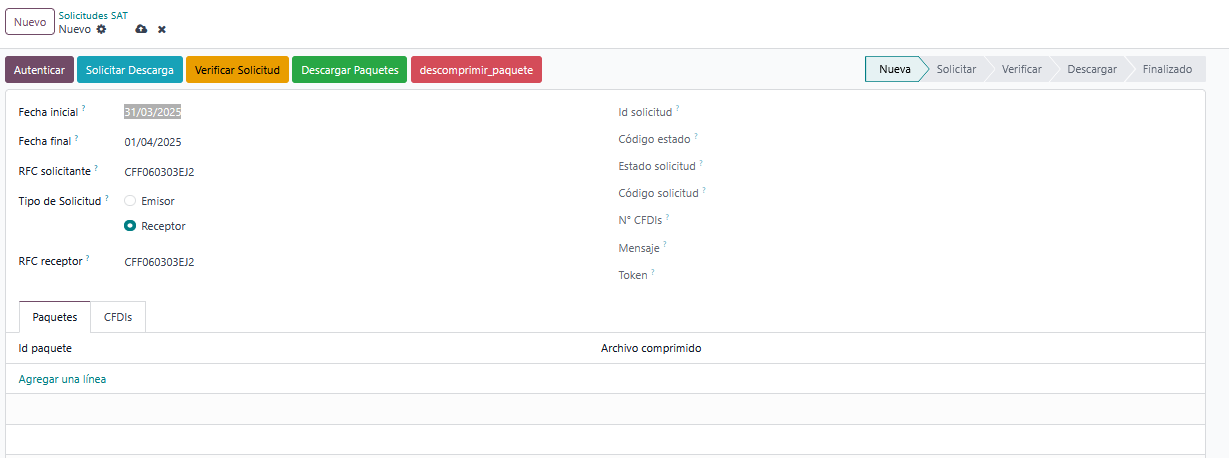This screenshot has height=458, width=1229.
Task: Save record with cloud upload icon
Action: coord(141,30)
